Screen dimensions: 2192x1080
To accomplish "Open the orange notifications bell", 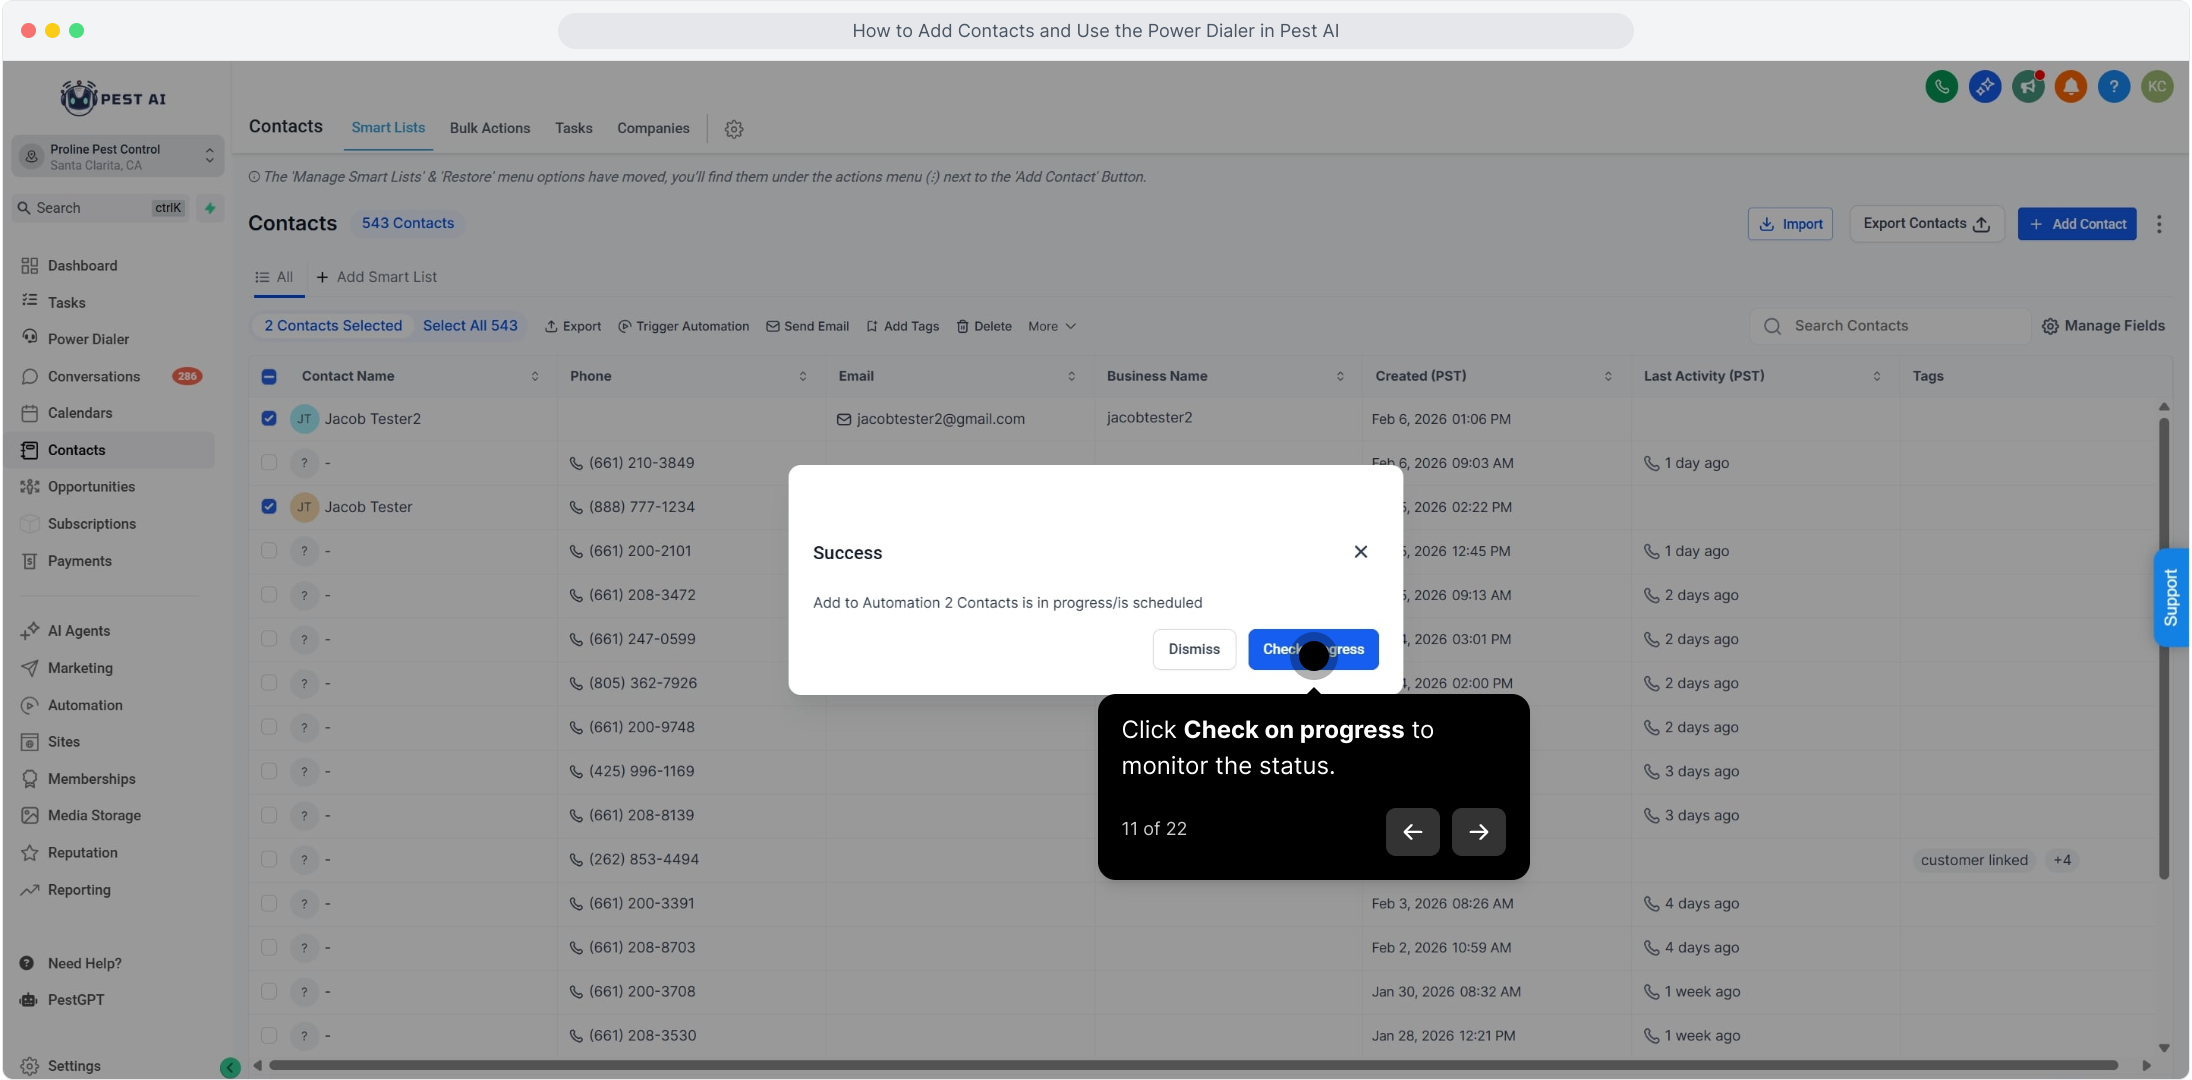I will pyautogui.click(x=2071, y=87).
